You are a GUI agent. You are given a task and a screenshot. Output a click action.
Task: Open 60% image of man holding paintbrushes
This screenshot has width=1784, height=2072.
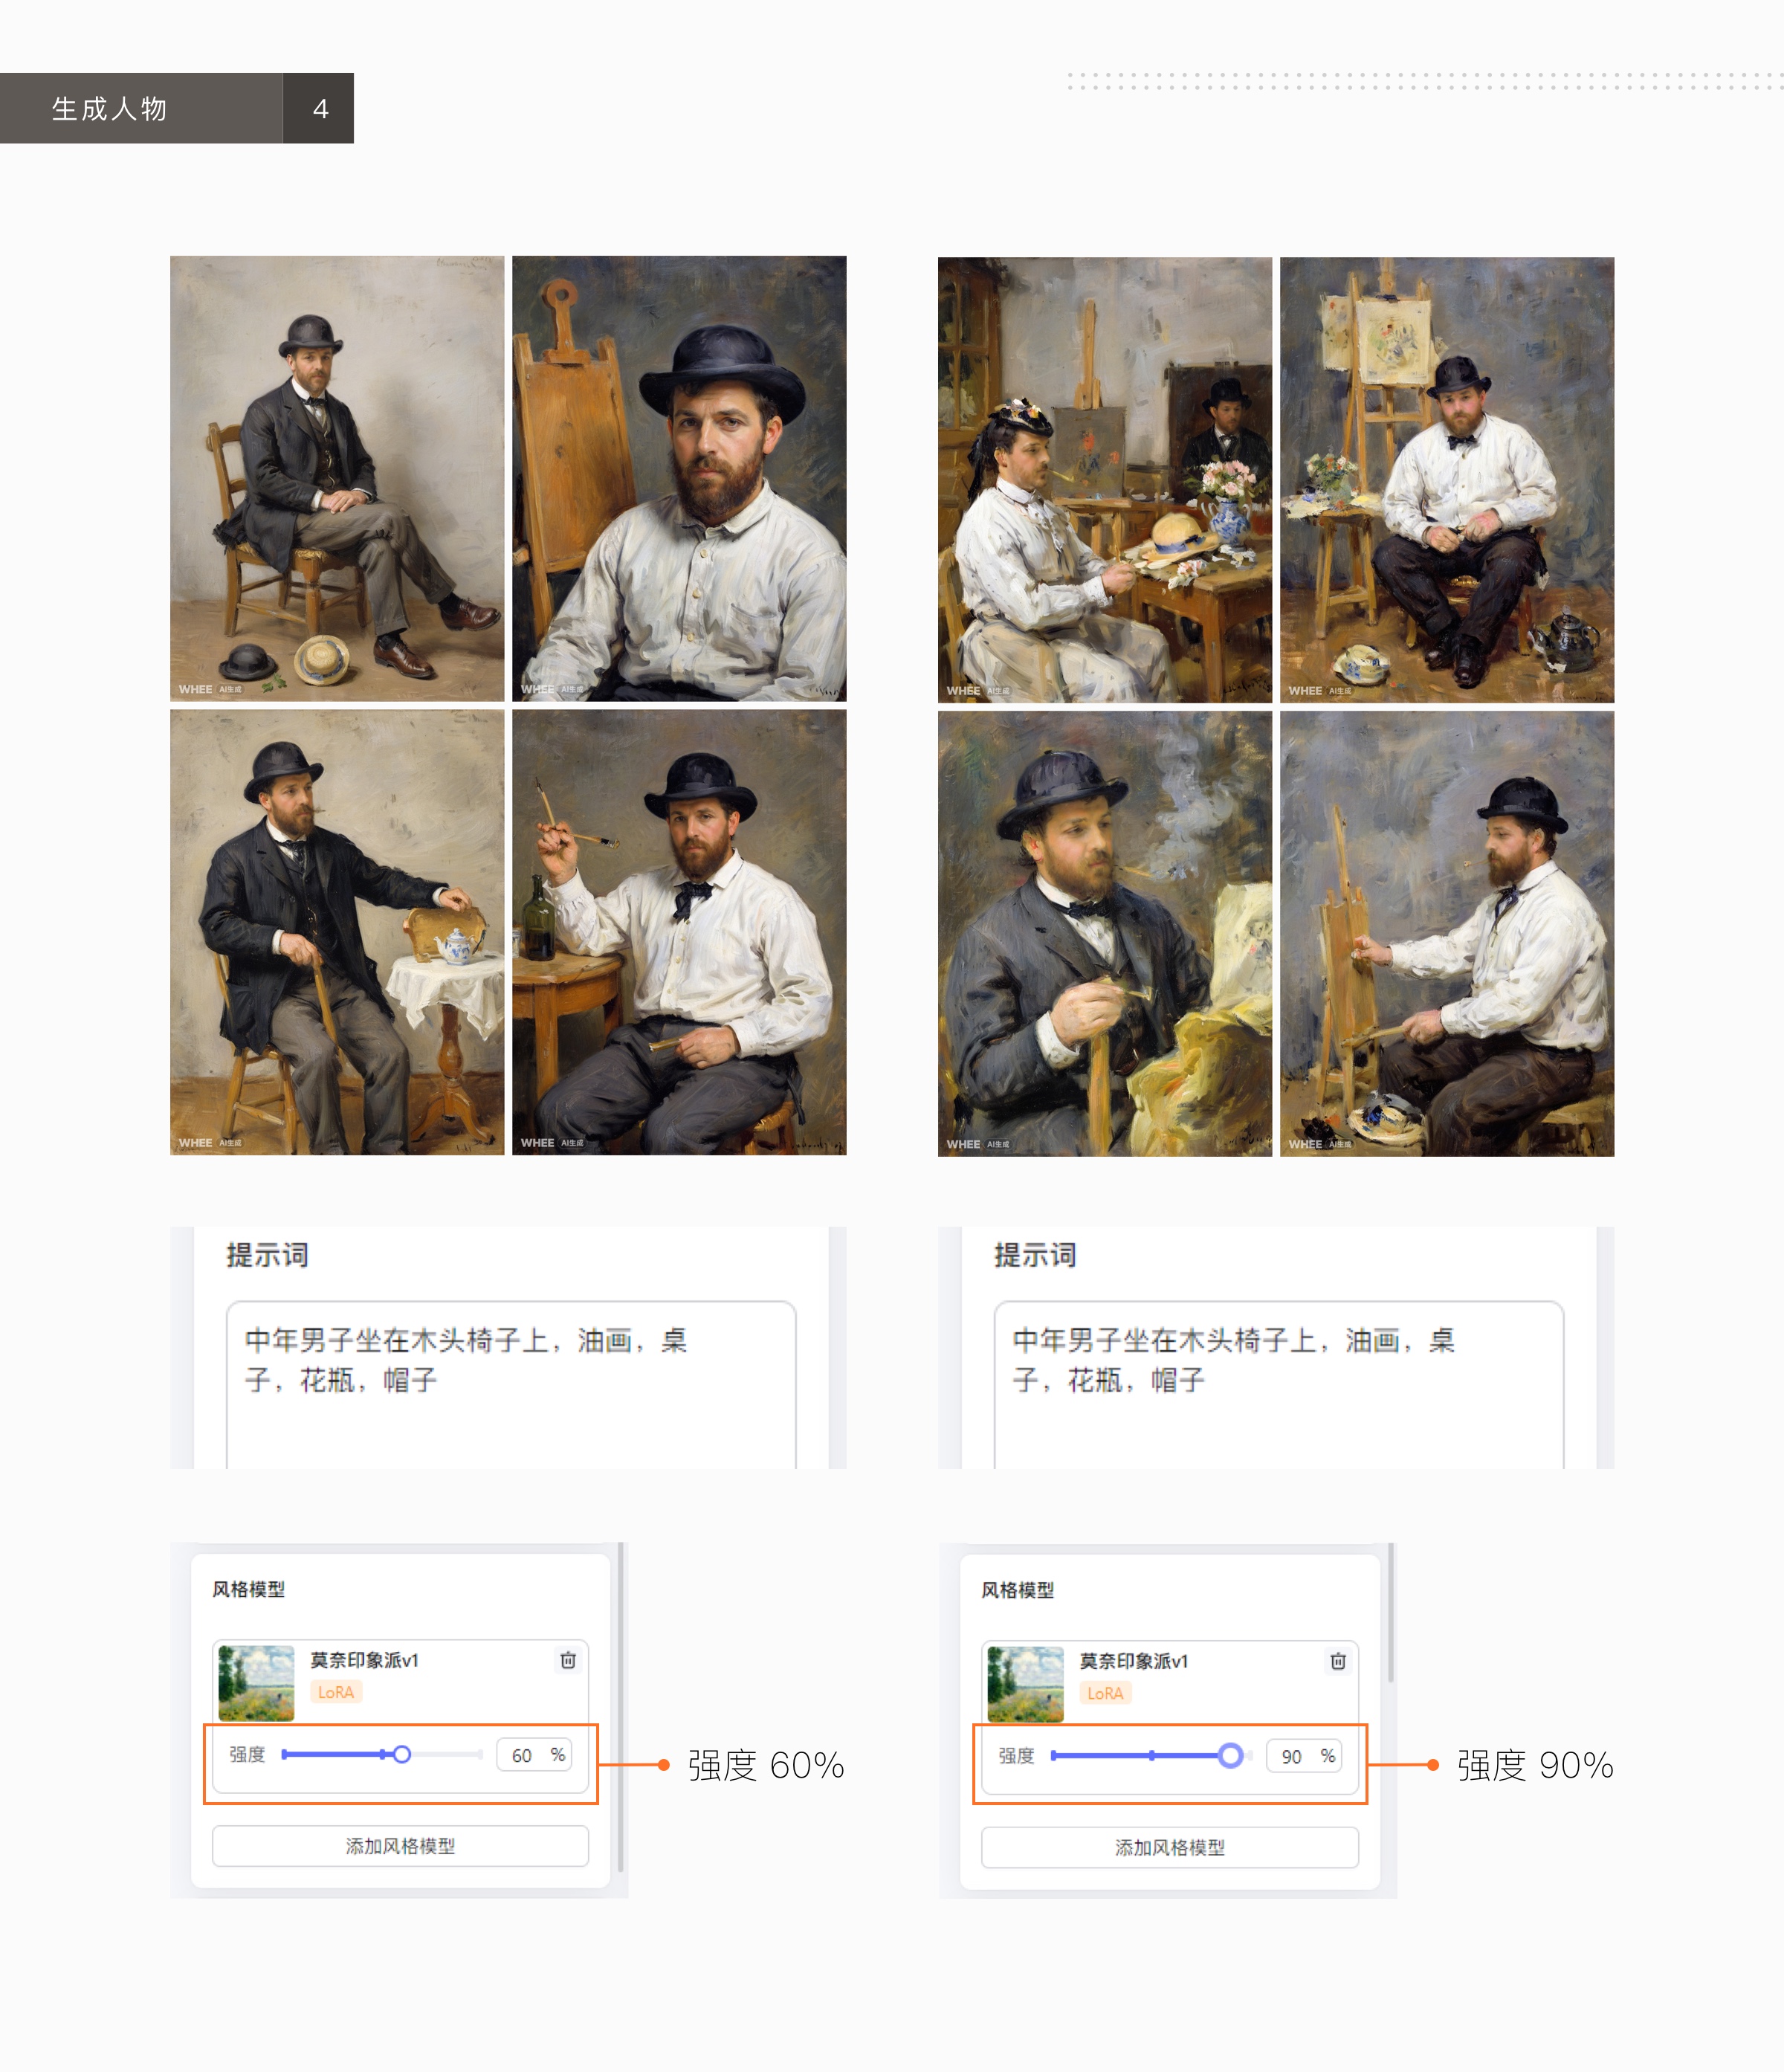pos(679,932)
